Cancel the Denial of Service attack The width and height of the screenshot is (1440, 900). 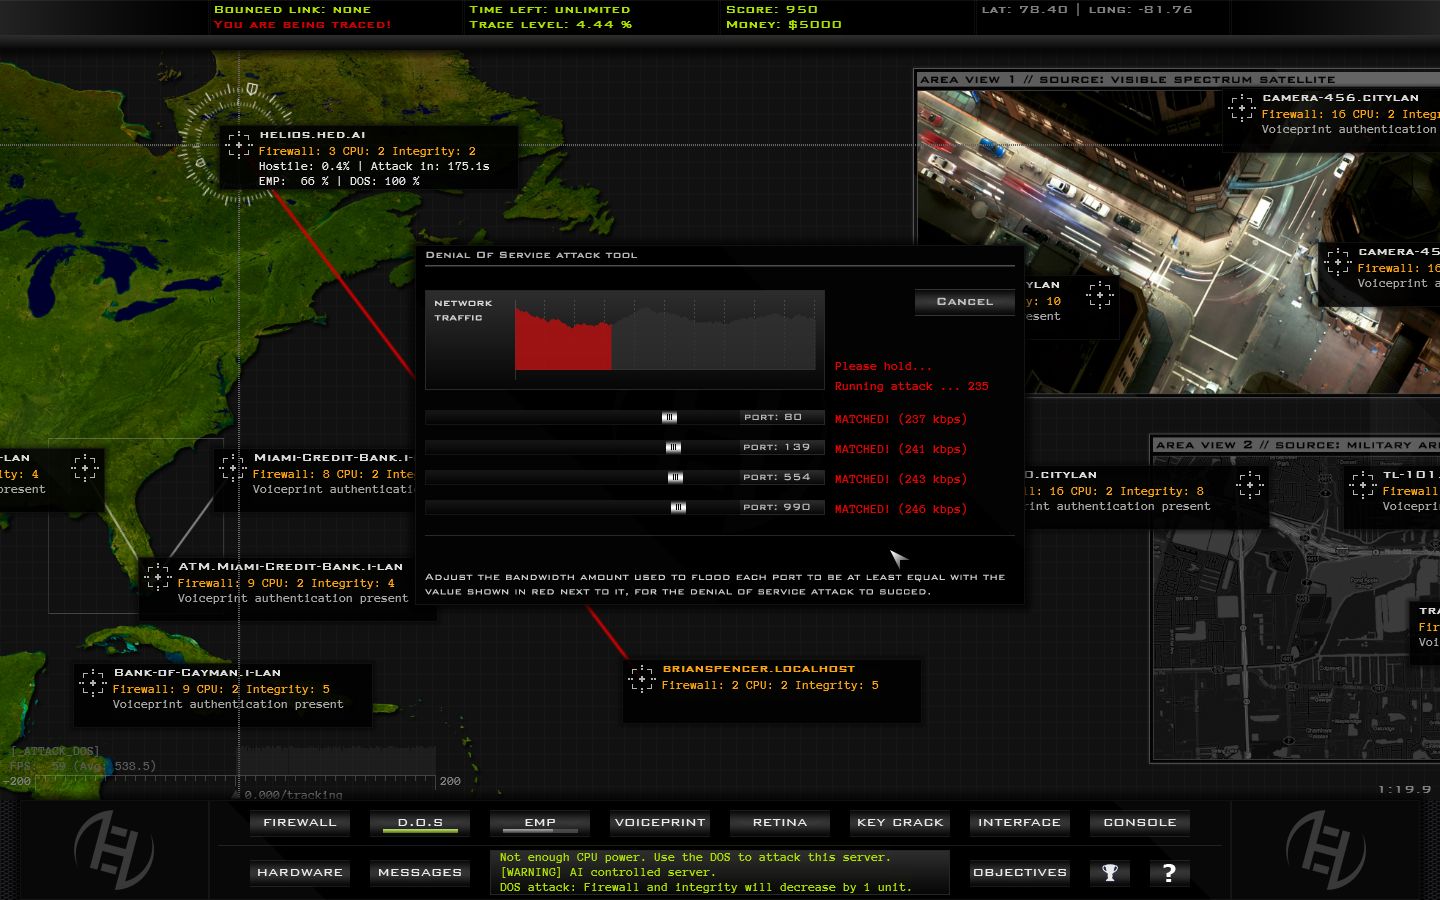pyautogui.click(x=963, y=301)
